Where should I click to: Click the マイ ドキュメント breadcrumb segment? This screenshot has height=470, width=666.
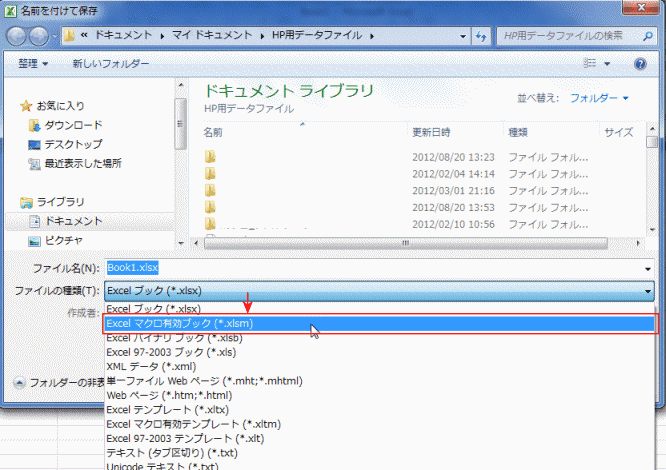pos(212,35)
